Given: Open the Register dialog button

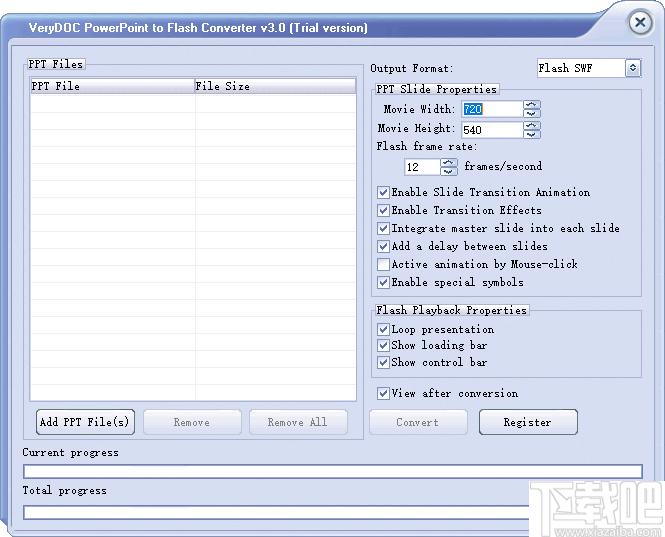Looking at the screenshot, I should [x=528, y=422].
